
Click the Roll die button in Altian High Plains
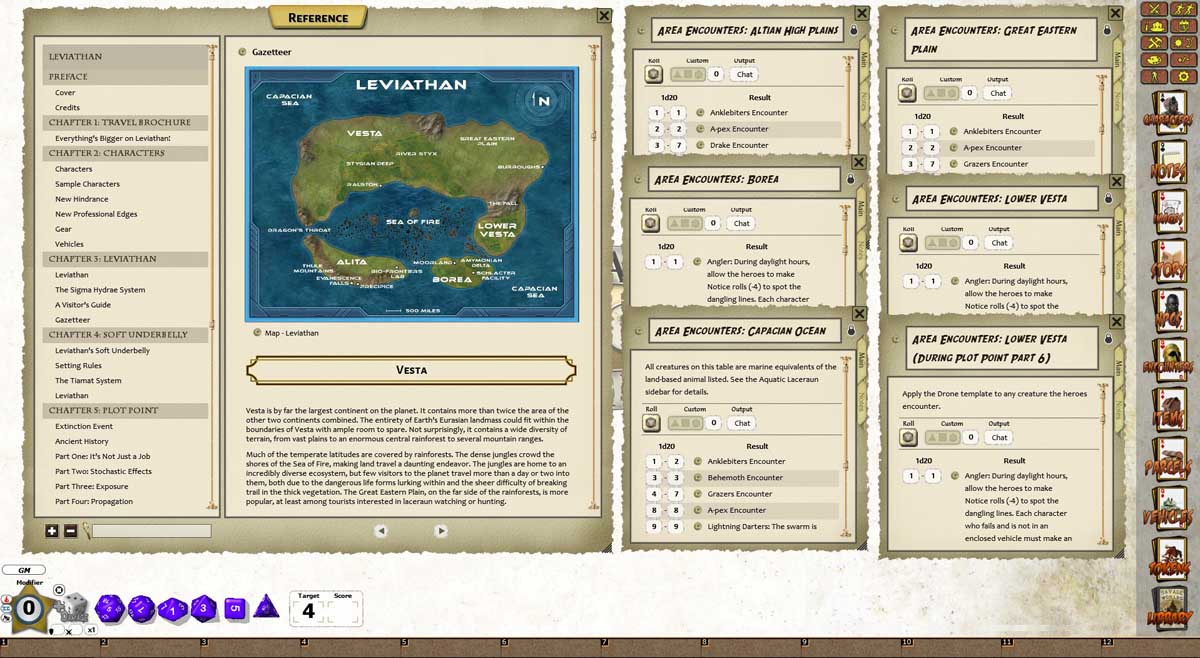(653, 74)
